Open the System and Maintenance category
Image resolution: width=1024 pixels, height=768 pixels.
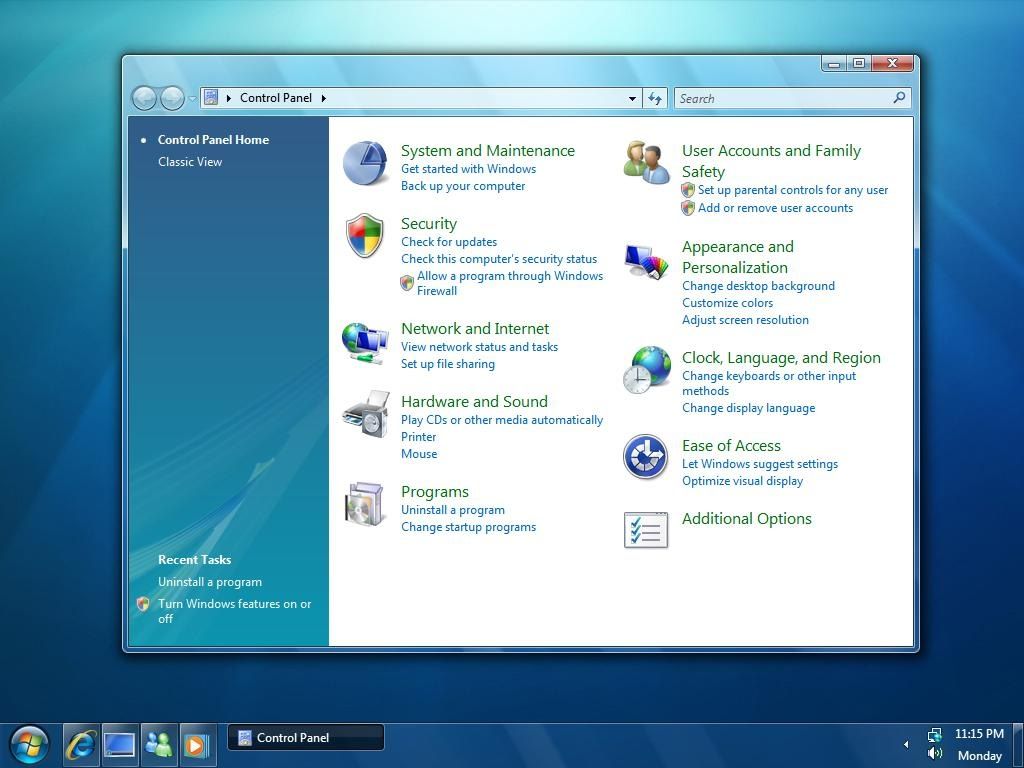pyautogui.click(x=488, y=151)
